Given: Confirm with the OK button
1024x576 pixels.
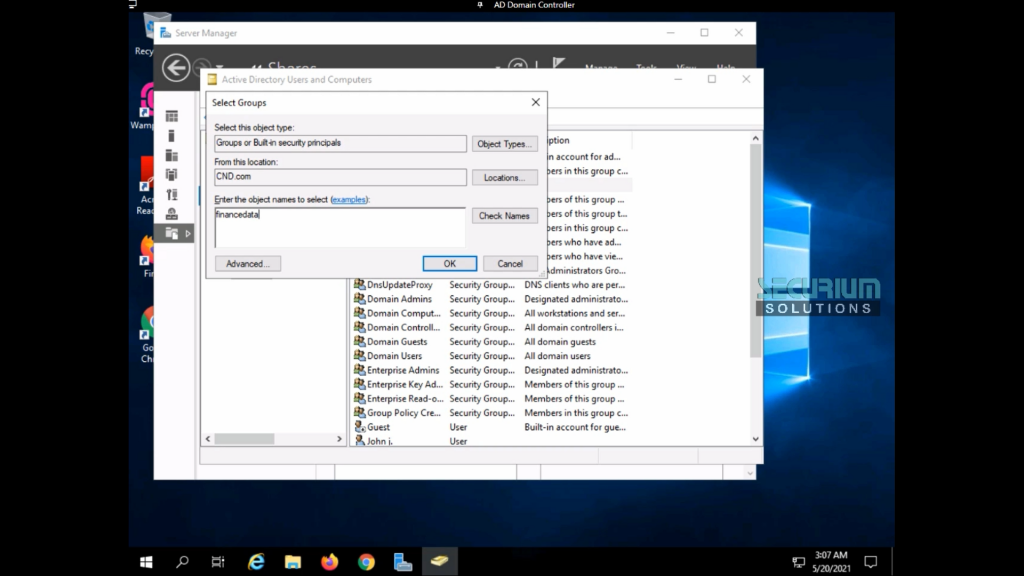Looking at the screenshot, I should tap(449, 264).
